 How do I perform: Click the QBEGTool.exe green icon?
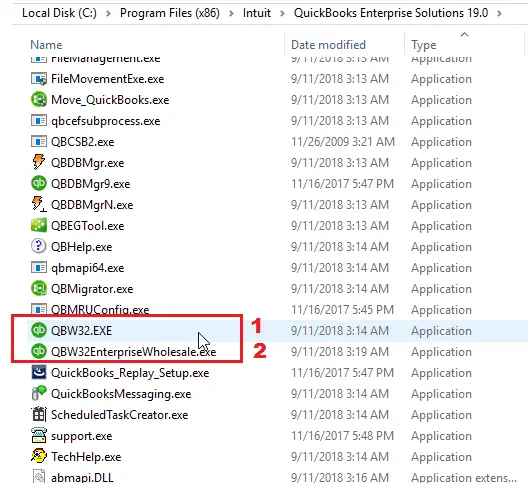(39, 225)
